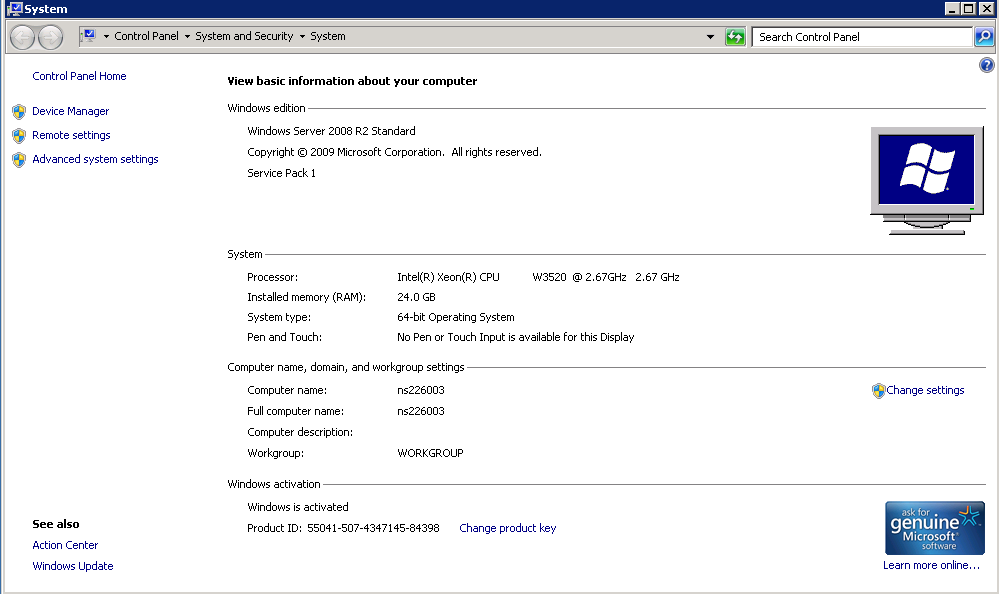
Task: Click the shield icon beside Change settings
Action: (879, 391)
